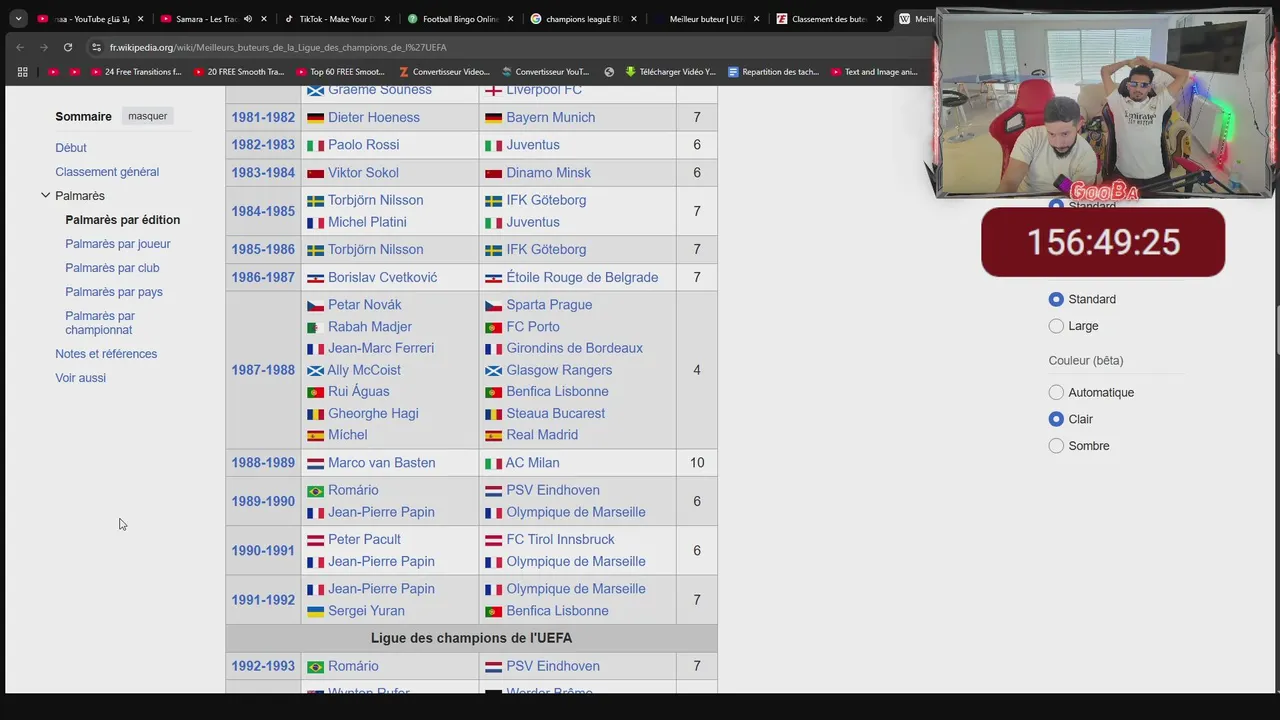The width and height of the screenshot is (1280, 720).
Task: Hide the Sommaire using masquer button
Action: coord(147,116)
